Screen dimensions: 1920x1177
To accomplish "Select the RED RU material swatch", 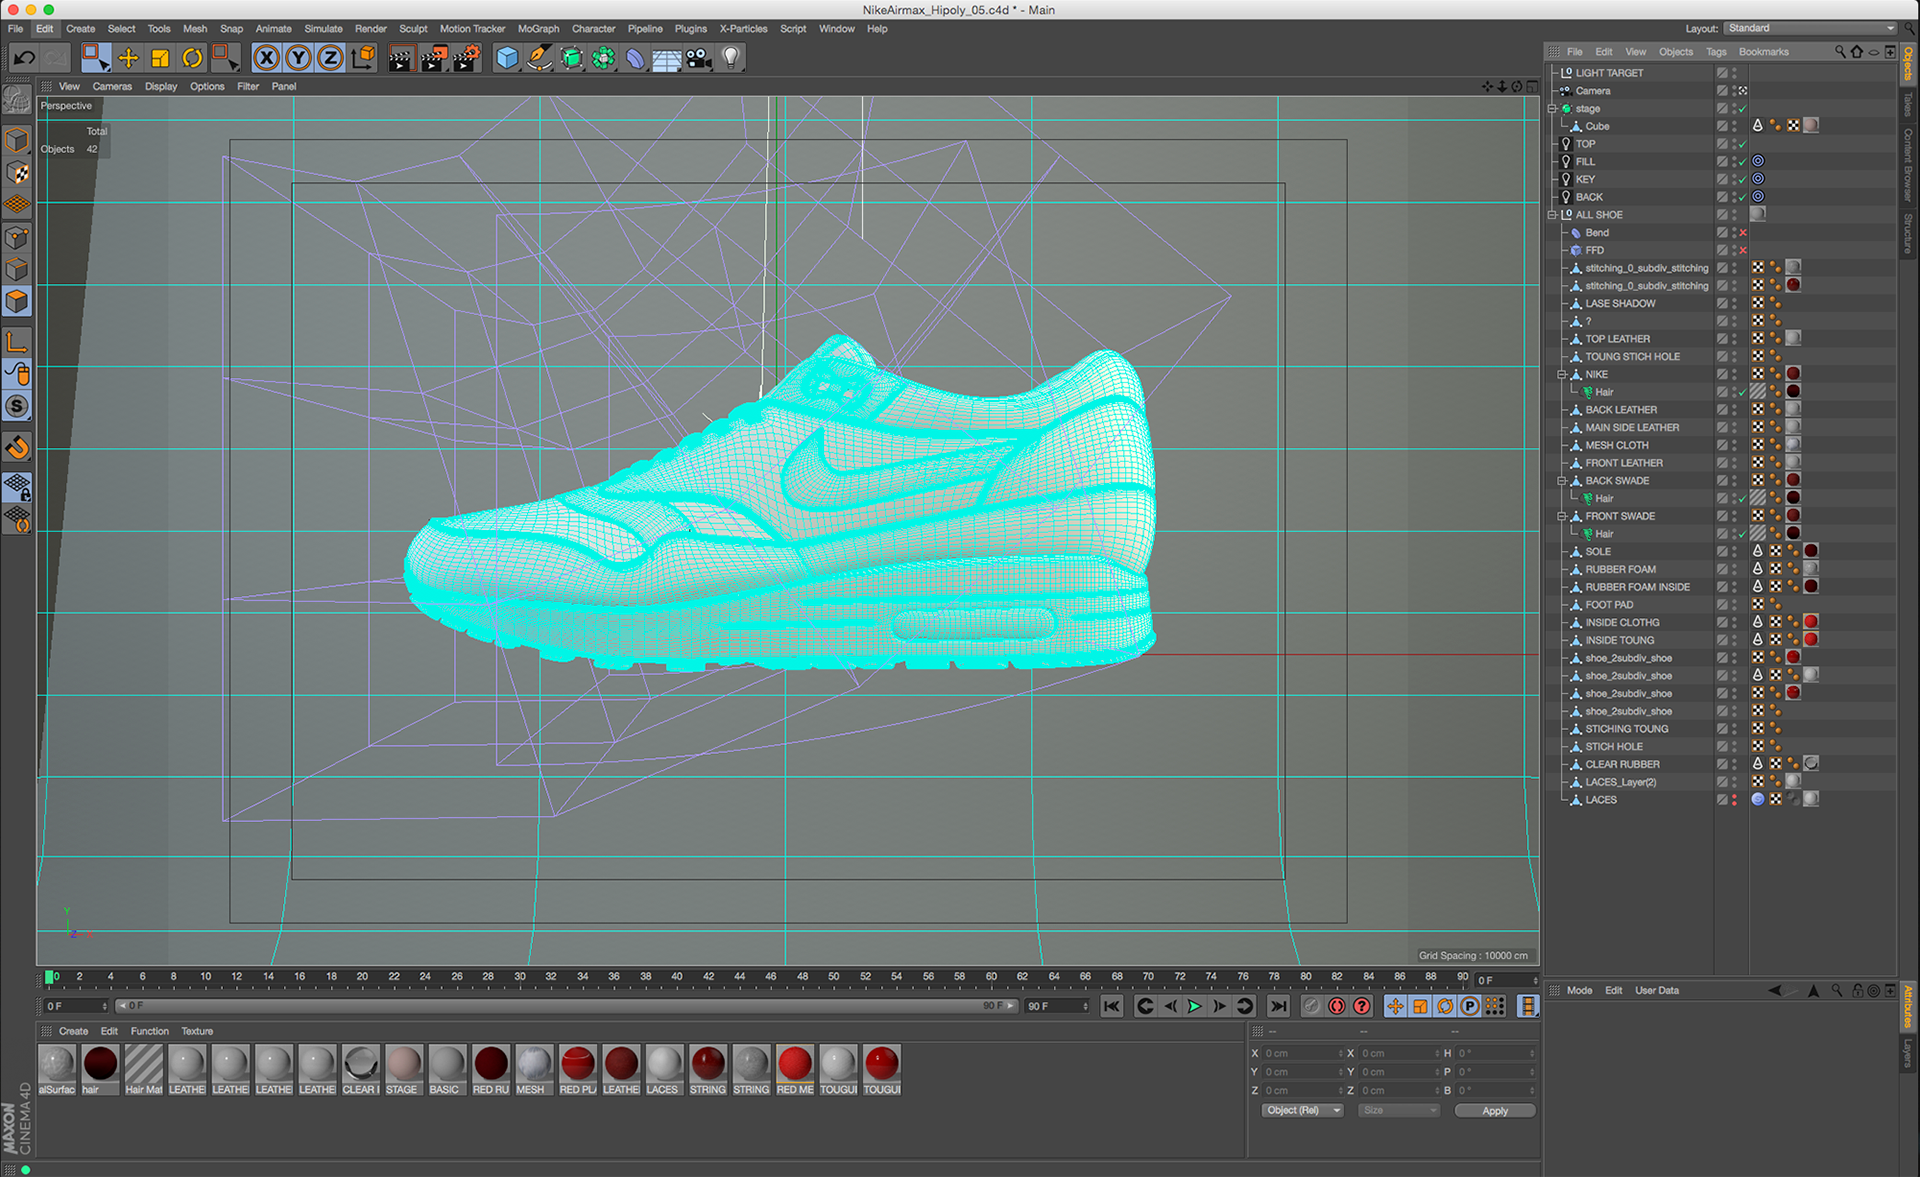I will click(491, 1064).
